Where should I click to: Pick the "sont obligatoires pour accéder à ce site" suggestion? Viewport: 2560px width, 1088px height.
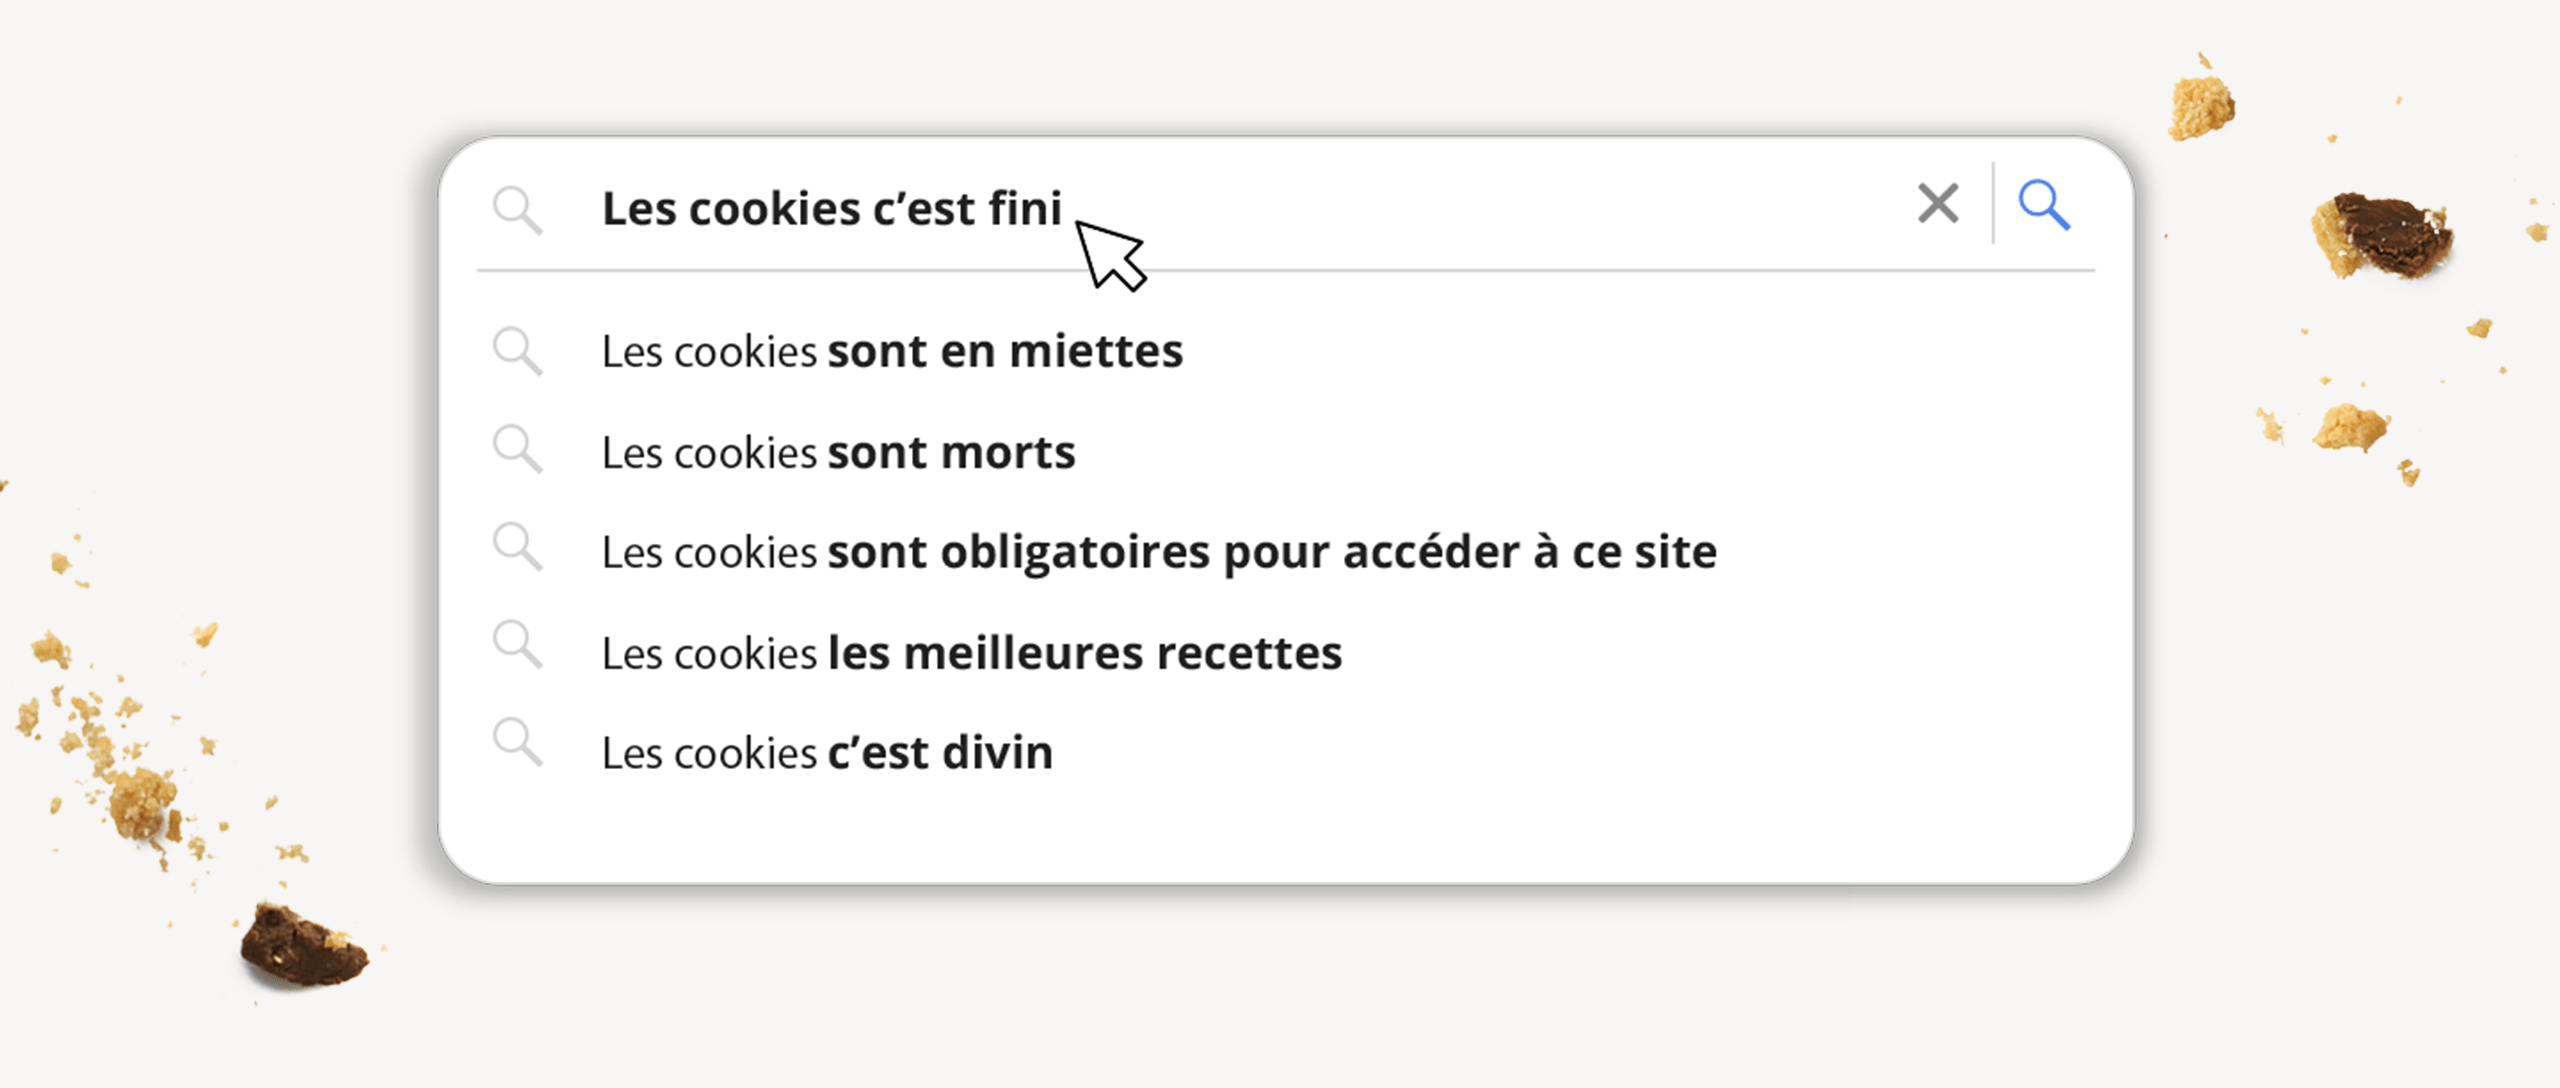1159,553
